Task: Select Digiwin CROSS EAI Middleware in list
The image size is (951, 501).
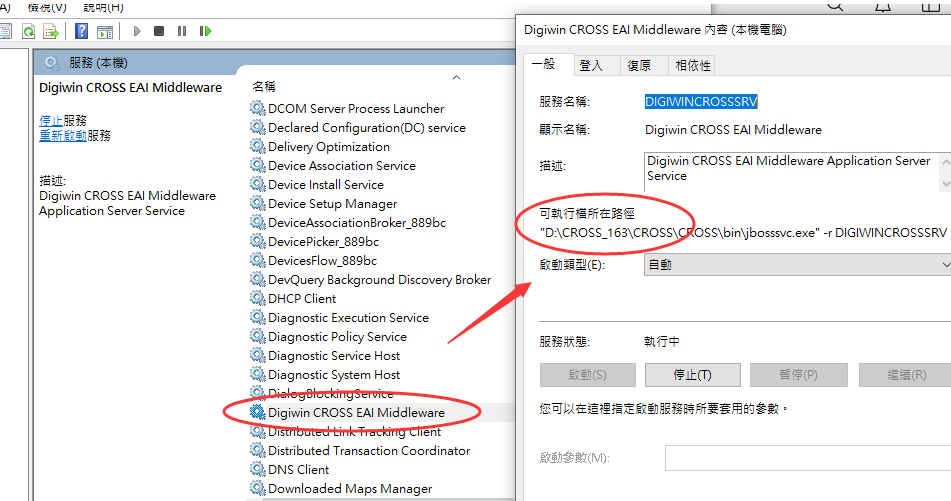Action: click(x=356, y=412)
